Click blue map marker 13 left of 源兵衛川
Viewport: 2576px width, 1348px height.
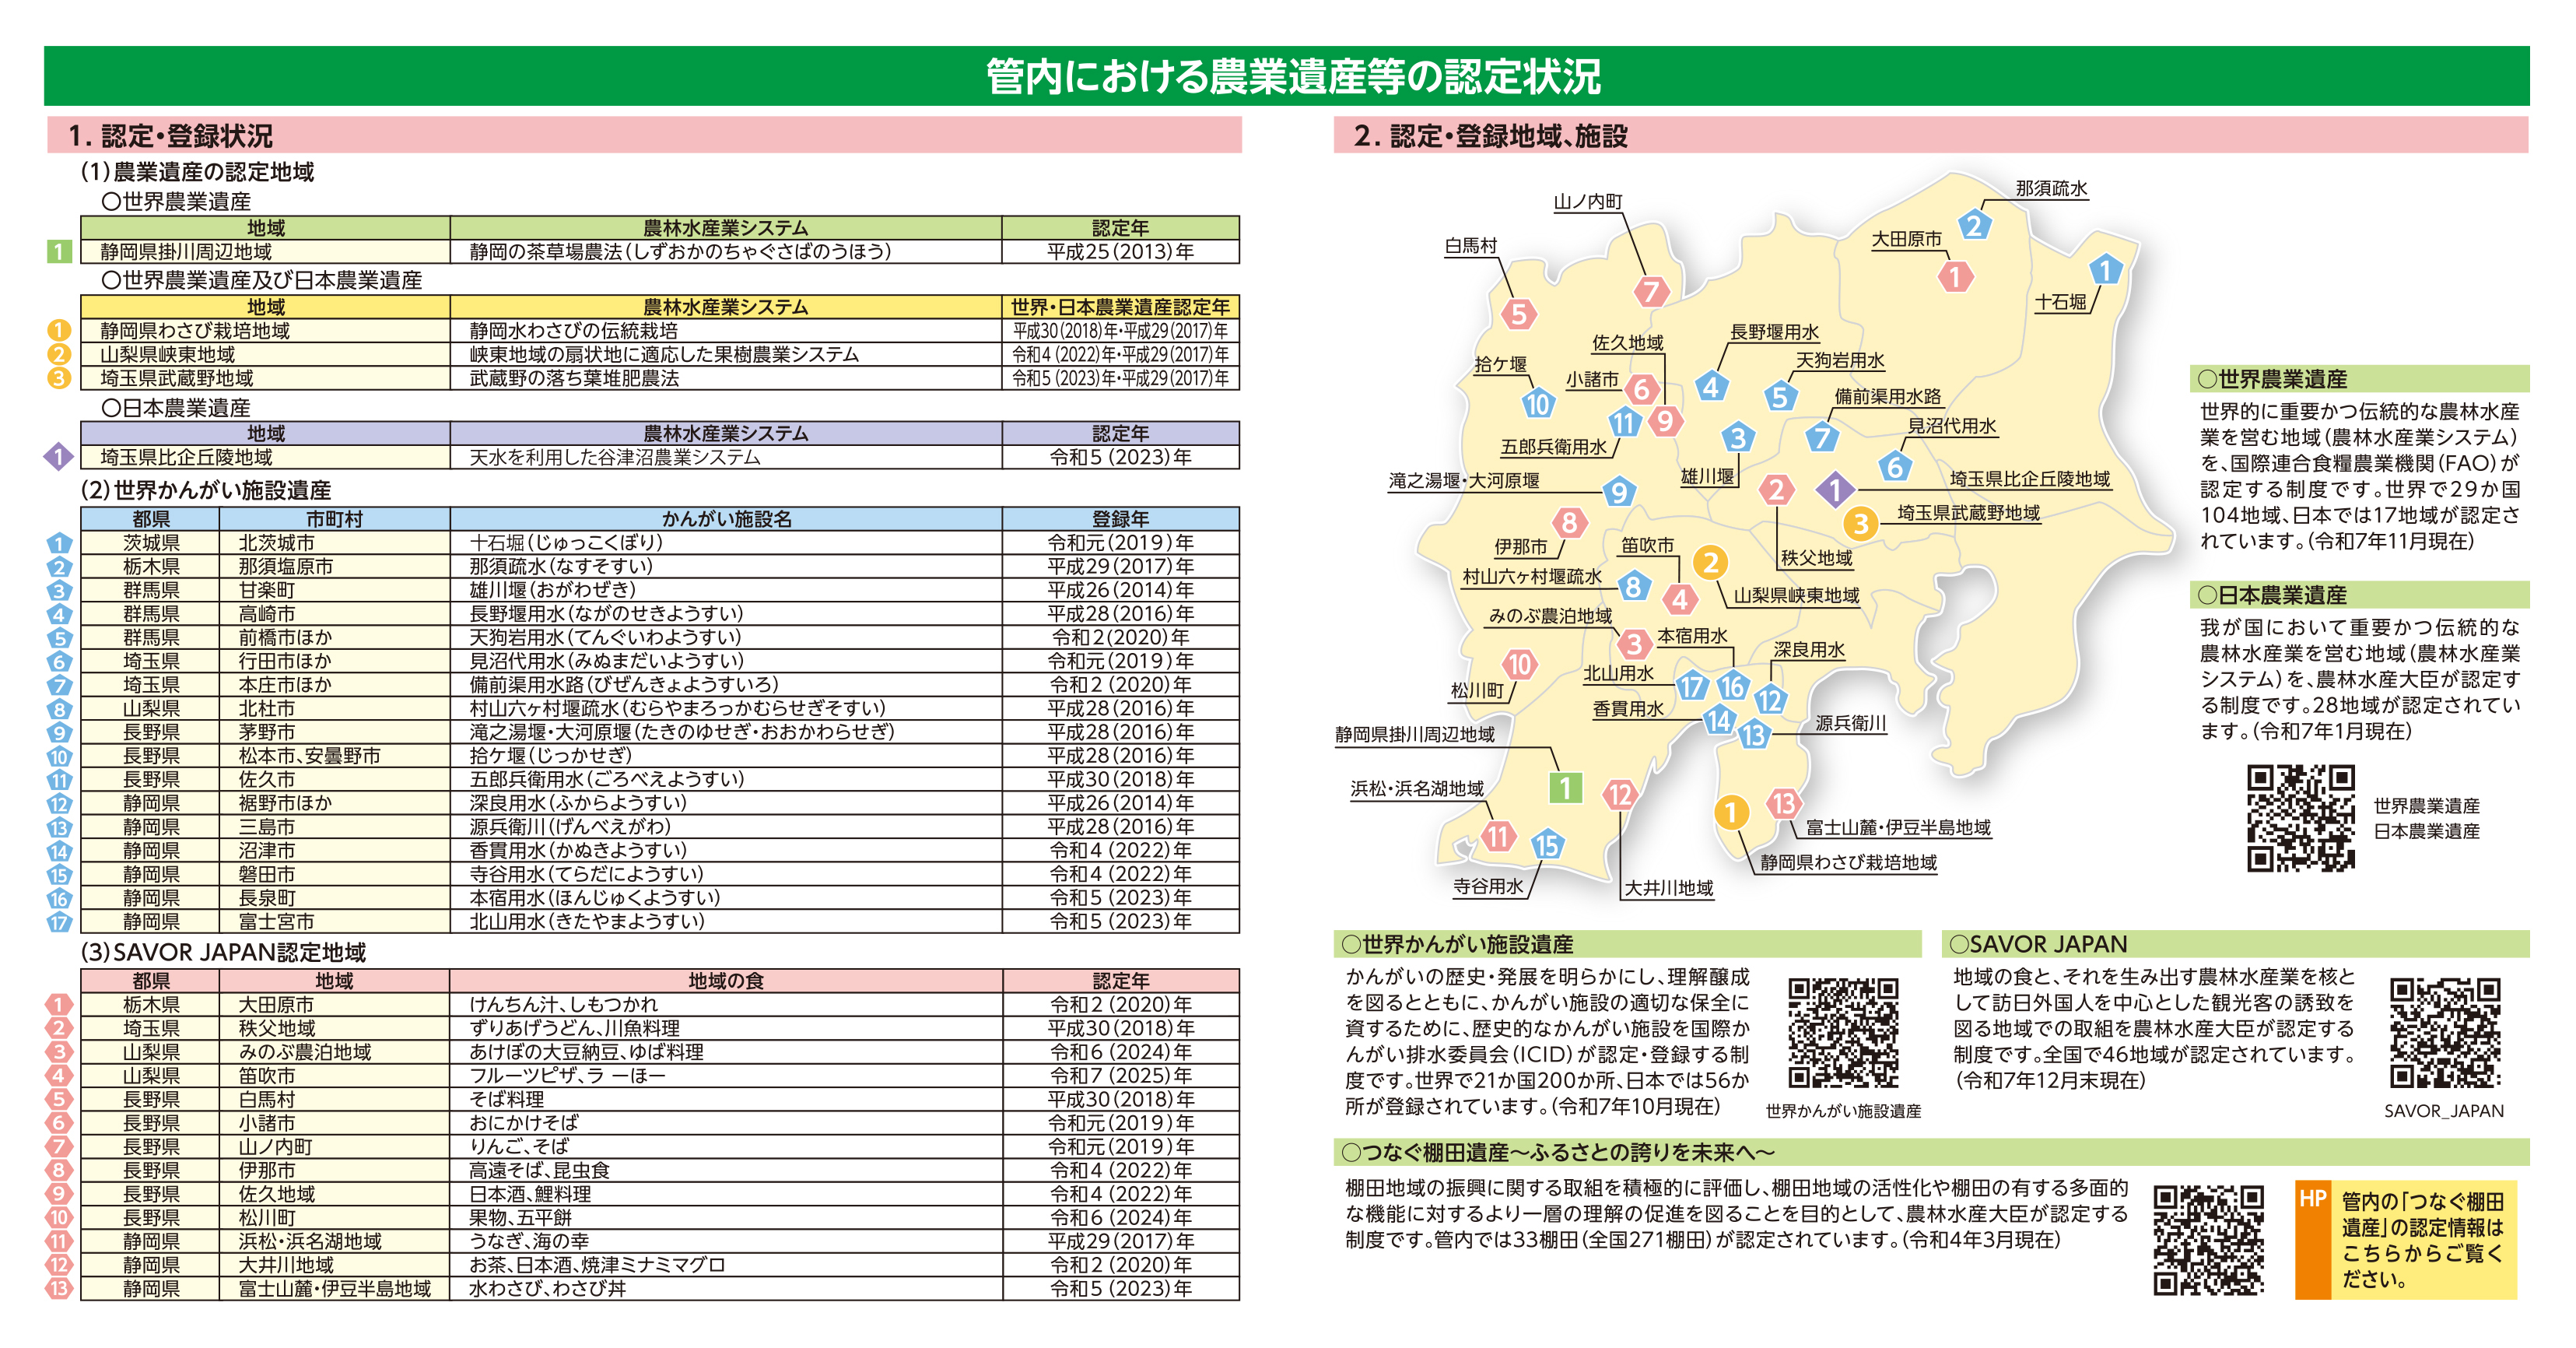pos(1753,735)
